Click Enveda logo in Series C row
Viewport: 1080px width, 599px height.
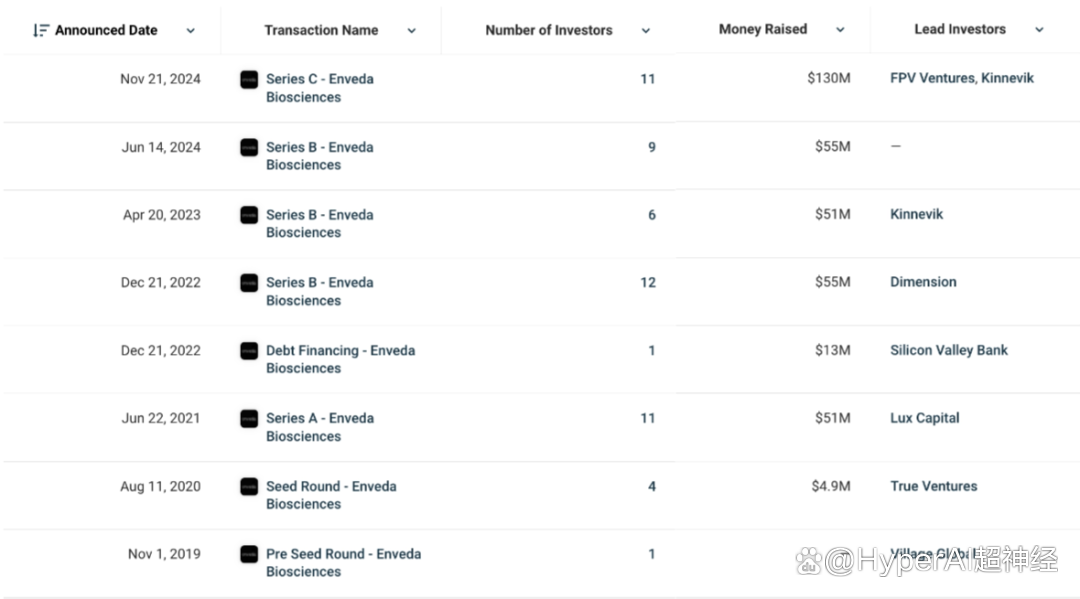tap(249, 79)
